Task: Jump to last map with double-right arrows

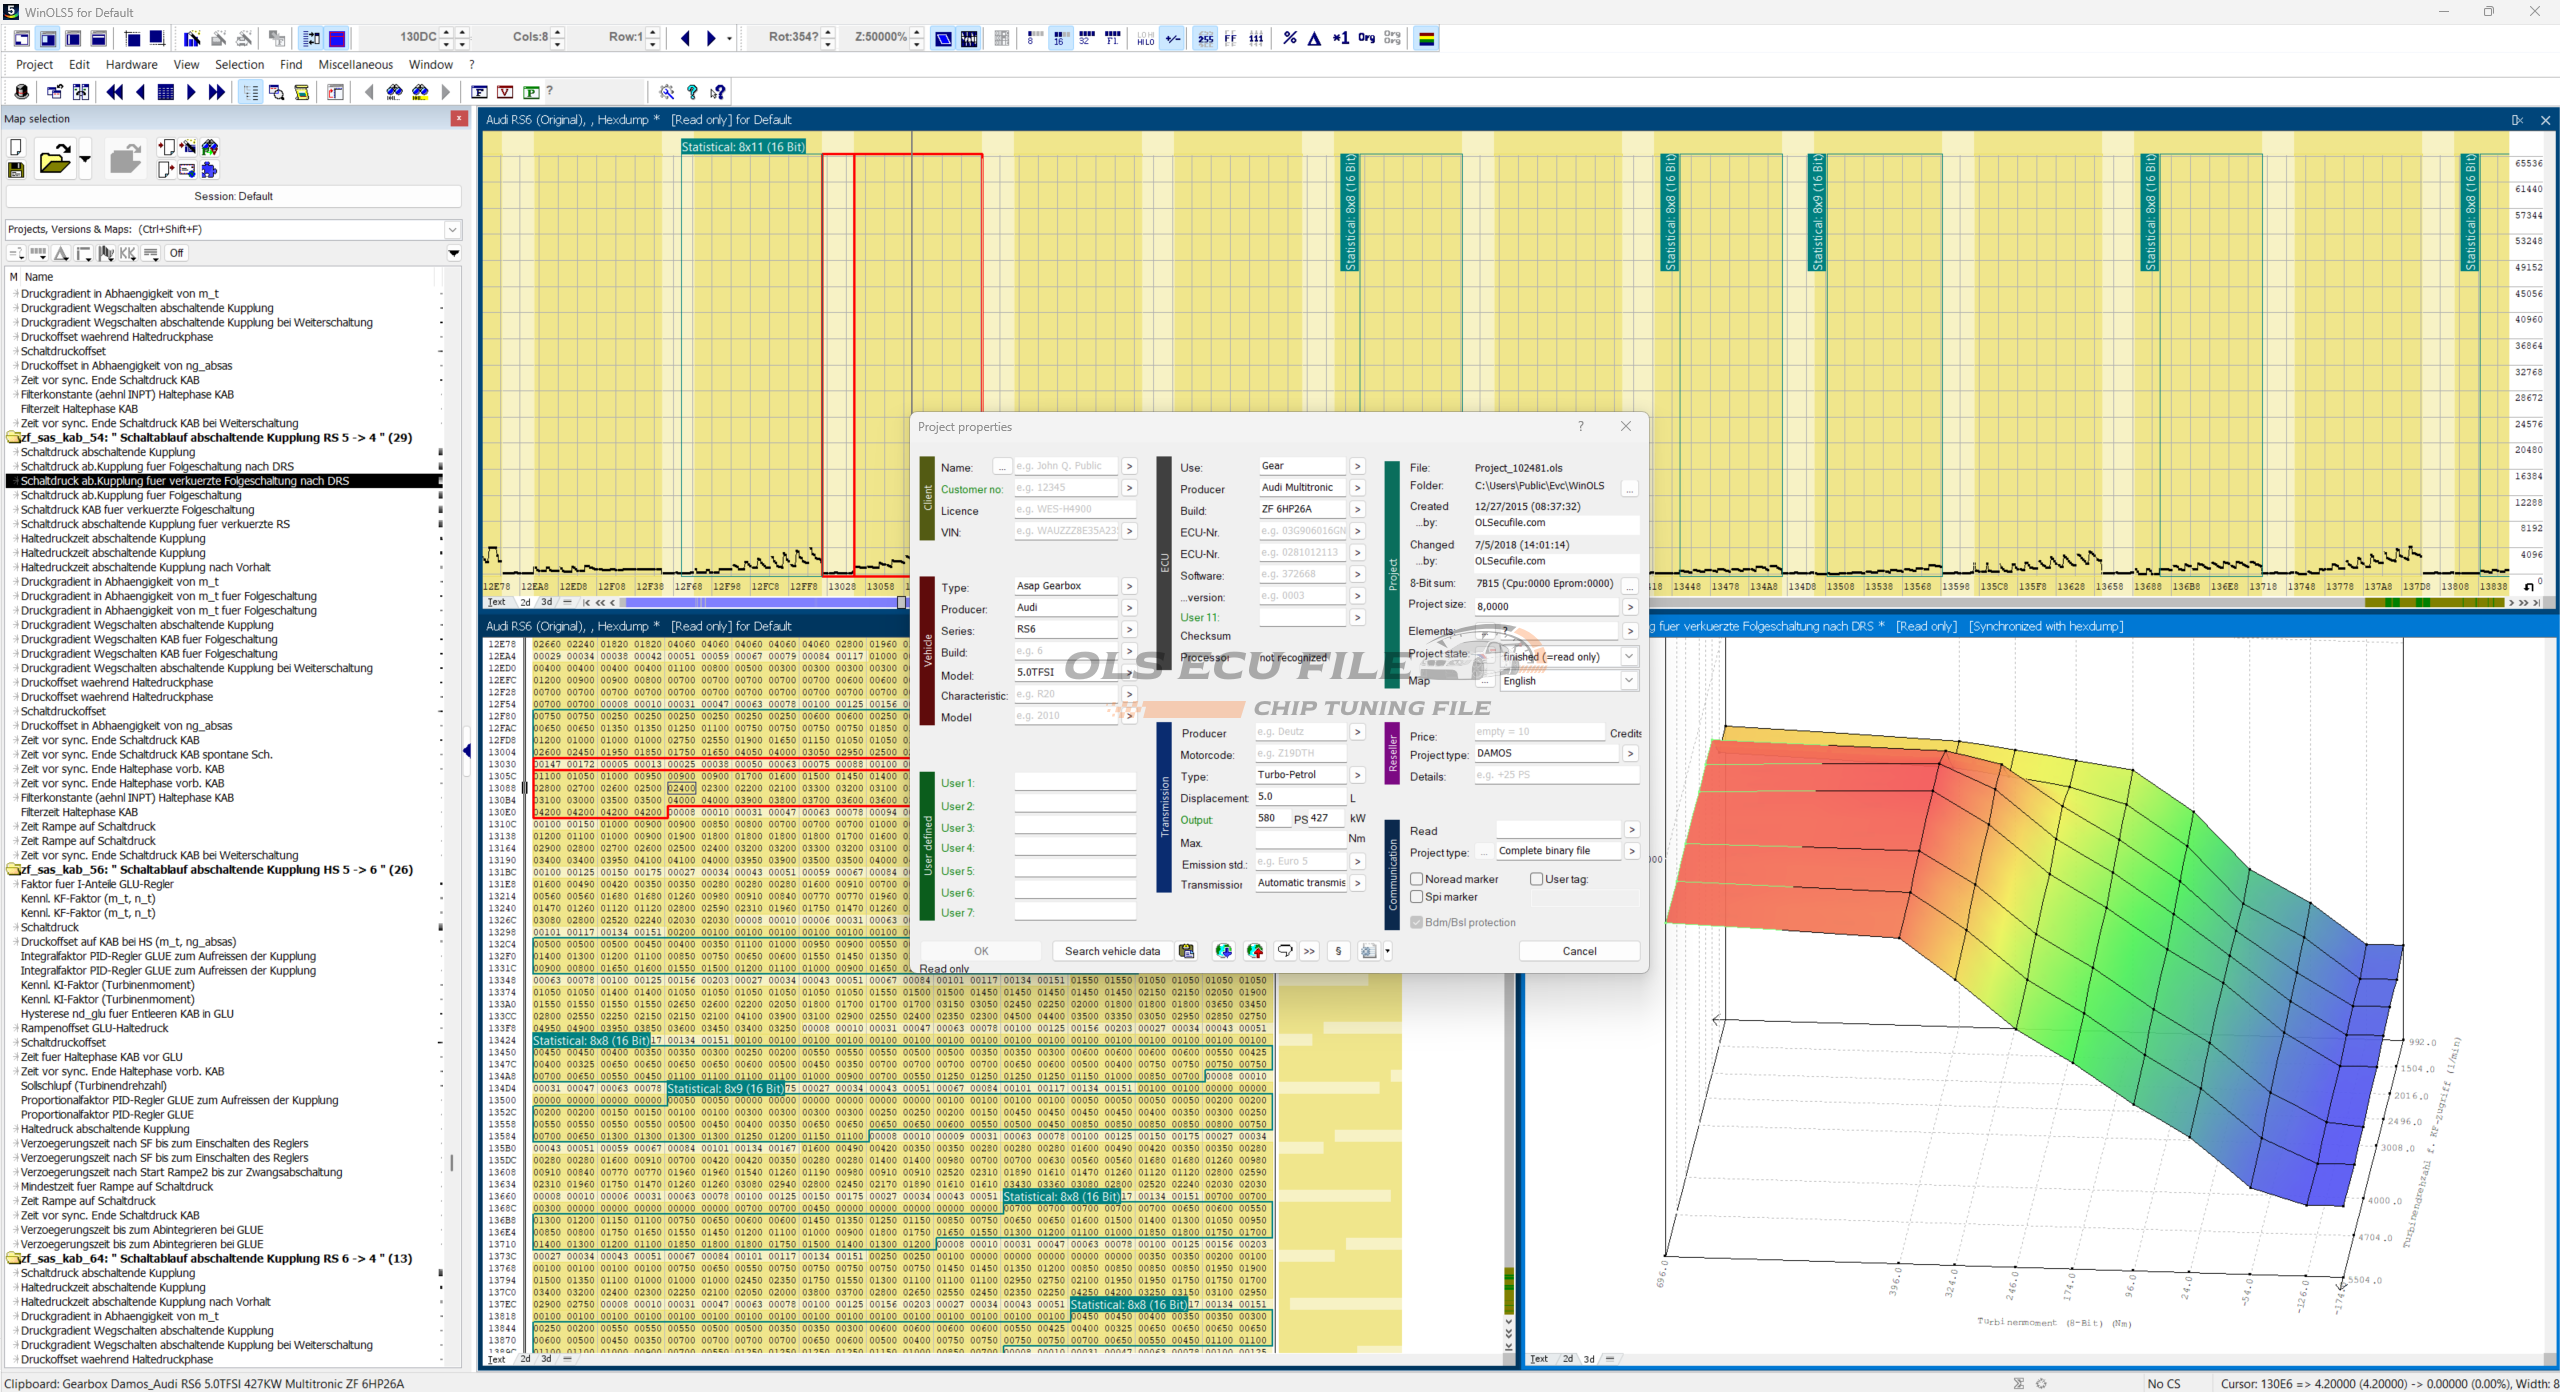Action: pyautogui.click(x=217, y=92)
